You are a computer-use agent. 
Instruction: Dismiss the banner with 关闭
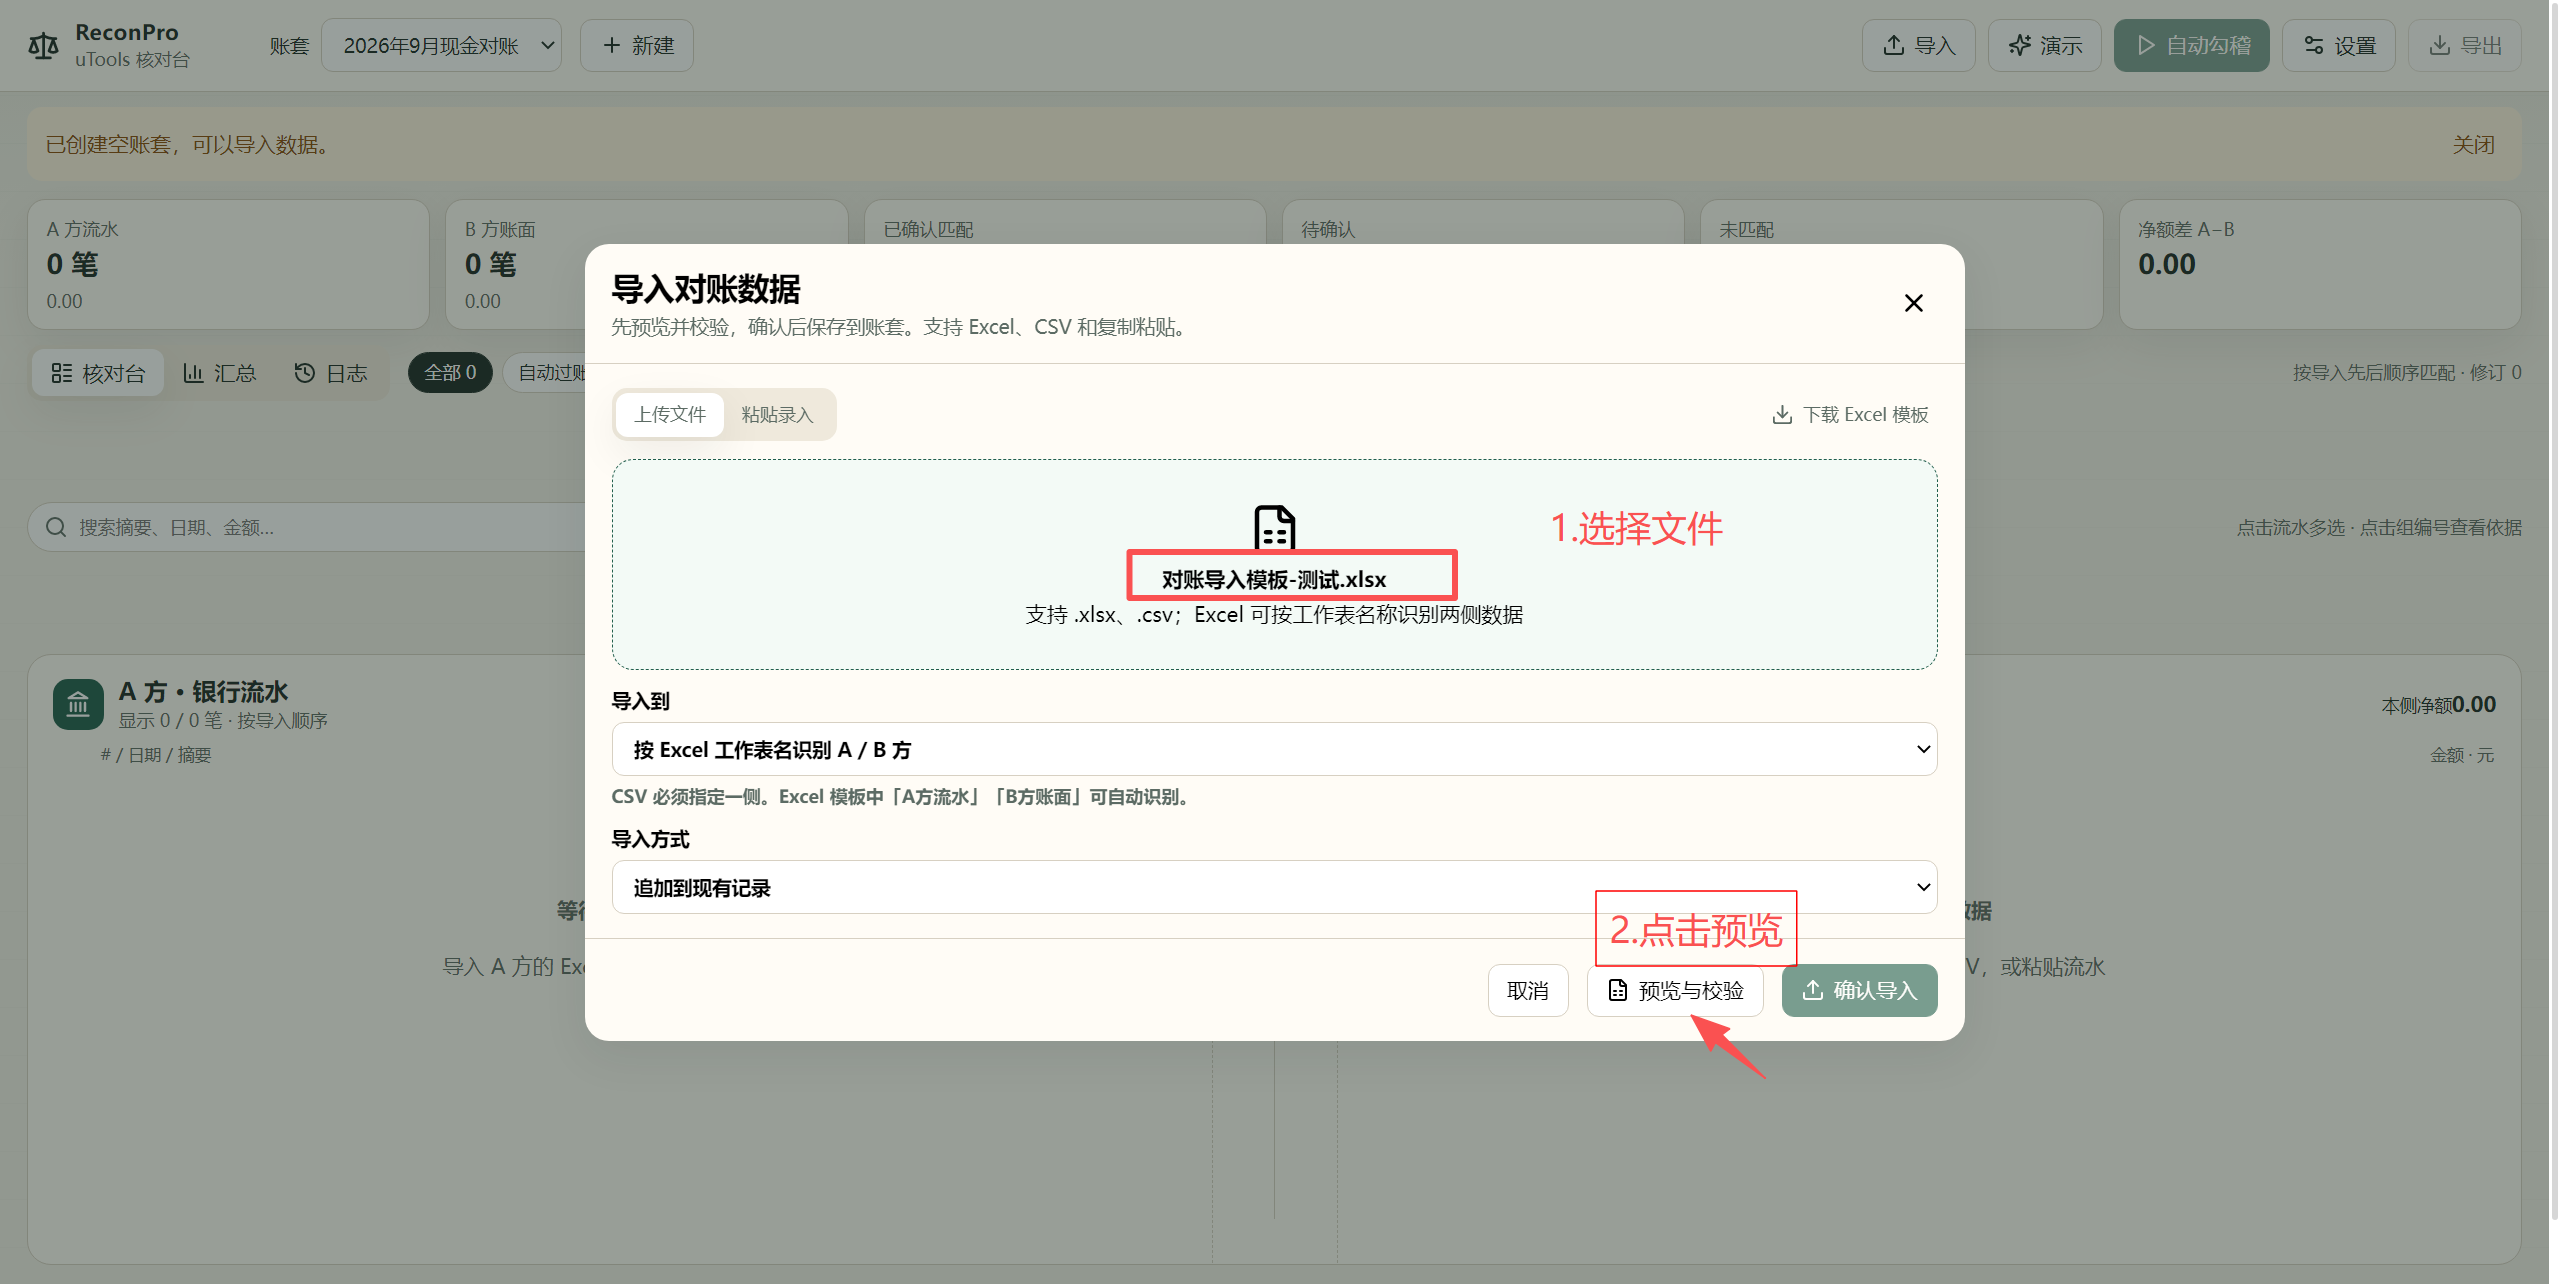pos(2472,145)
